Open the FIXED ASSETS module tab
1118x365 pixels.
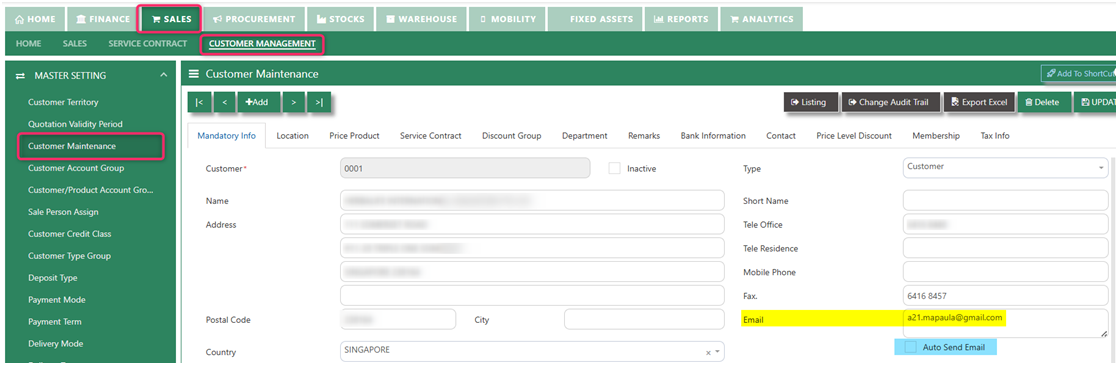coord(595,19)
